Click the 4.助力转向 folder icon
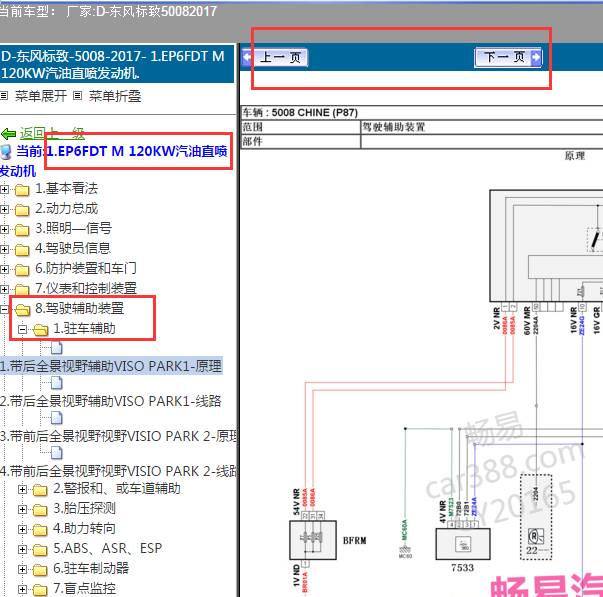Viewport: 603px width, 597px height. (x=40, y=530)
